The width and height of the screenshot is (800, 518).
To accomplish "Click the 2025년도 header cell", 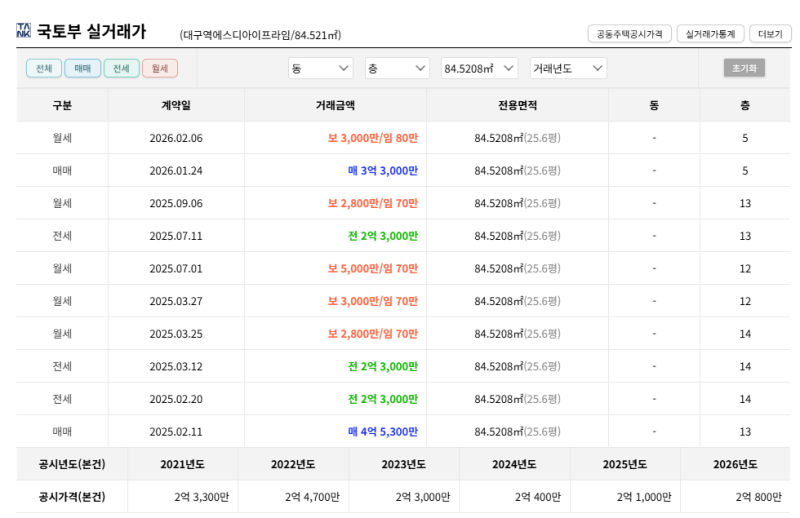I will click(625, 464).
